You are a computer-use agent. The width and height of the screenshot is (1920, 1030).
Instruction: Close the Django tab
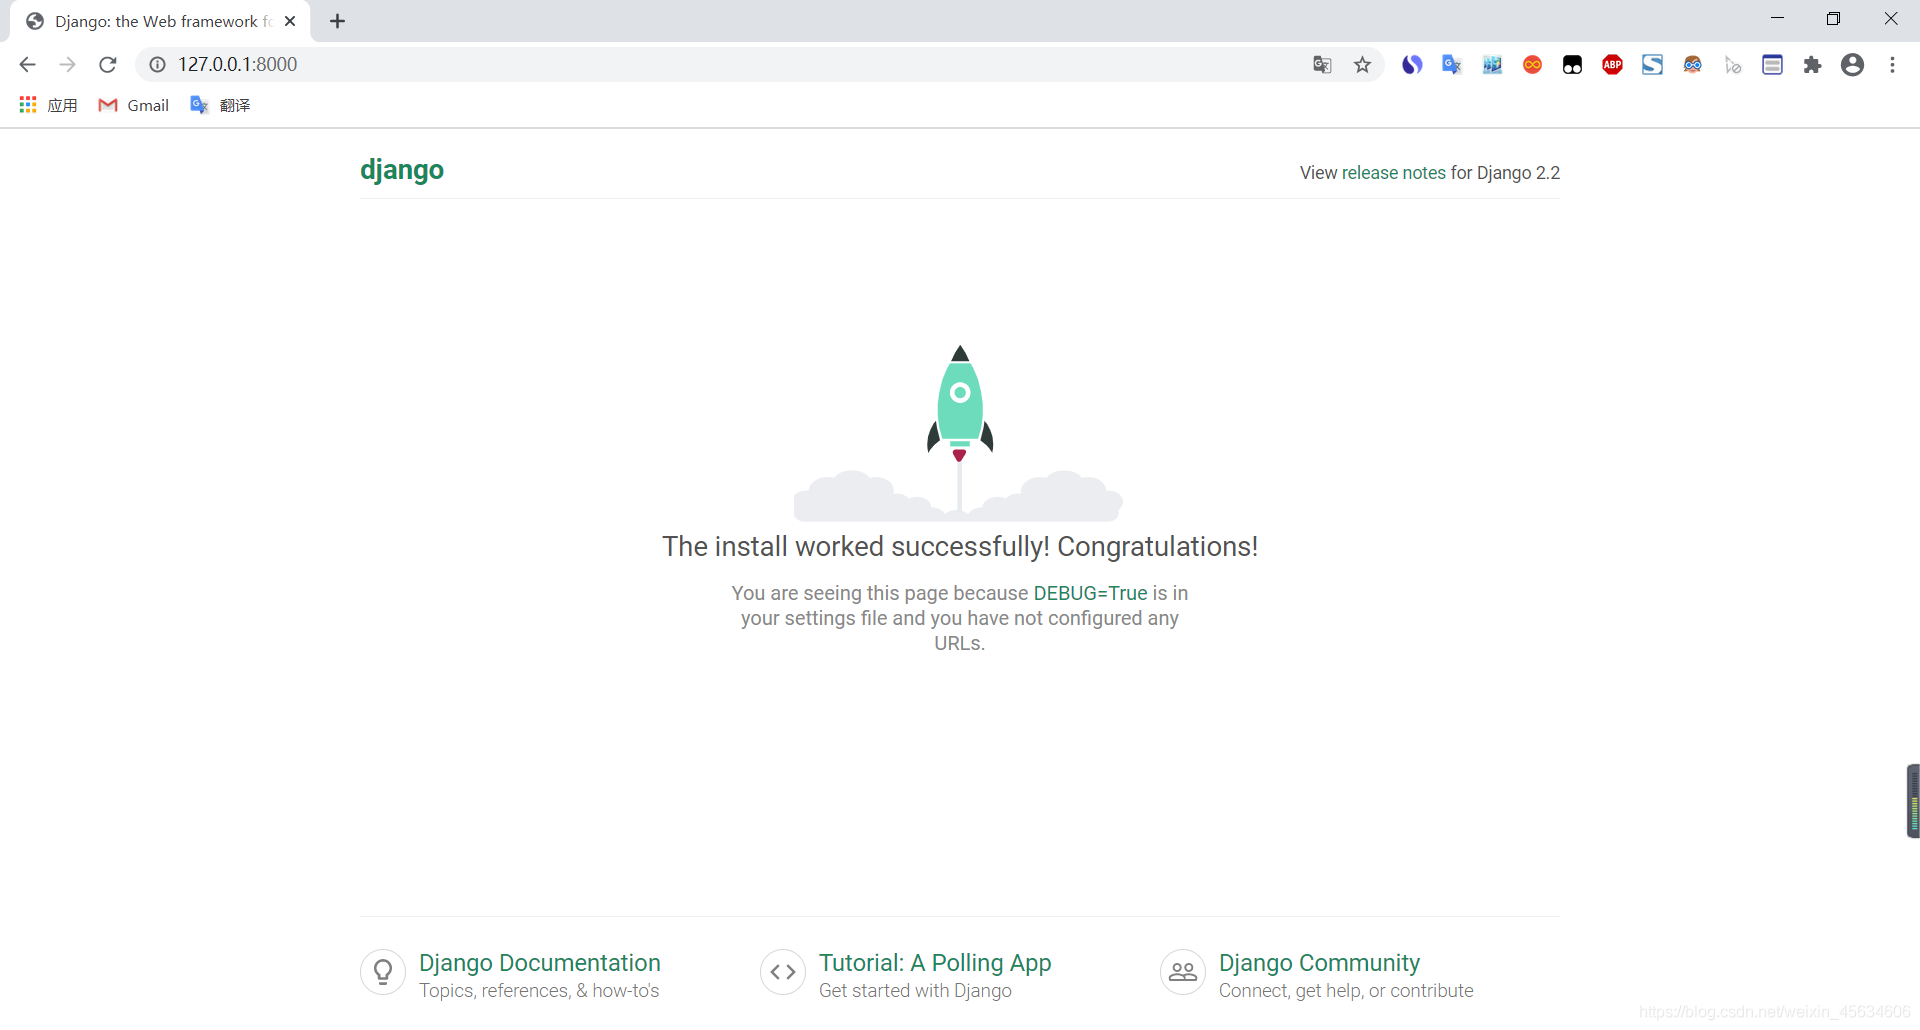coord(290,21)
